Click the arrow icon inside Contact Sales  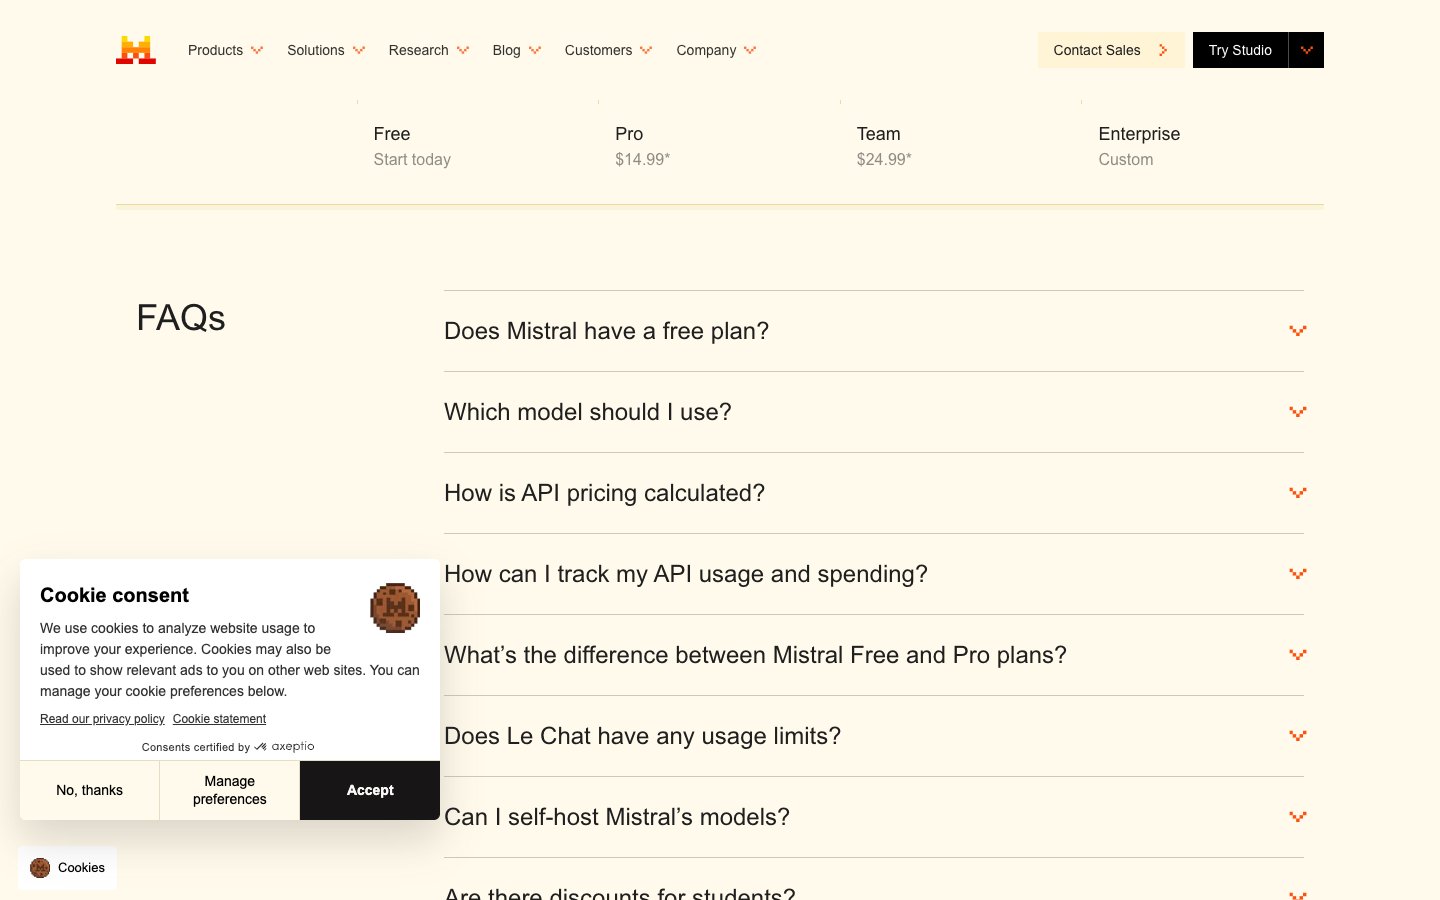pos(1161,49)
